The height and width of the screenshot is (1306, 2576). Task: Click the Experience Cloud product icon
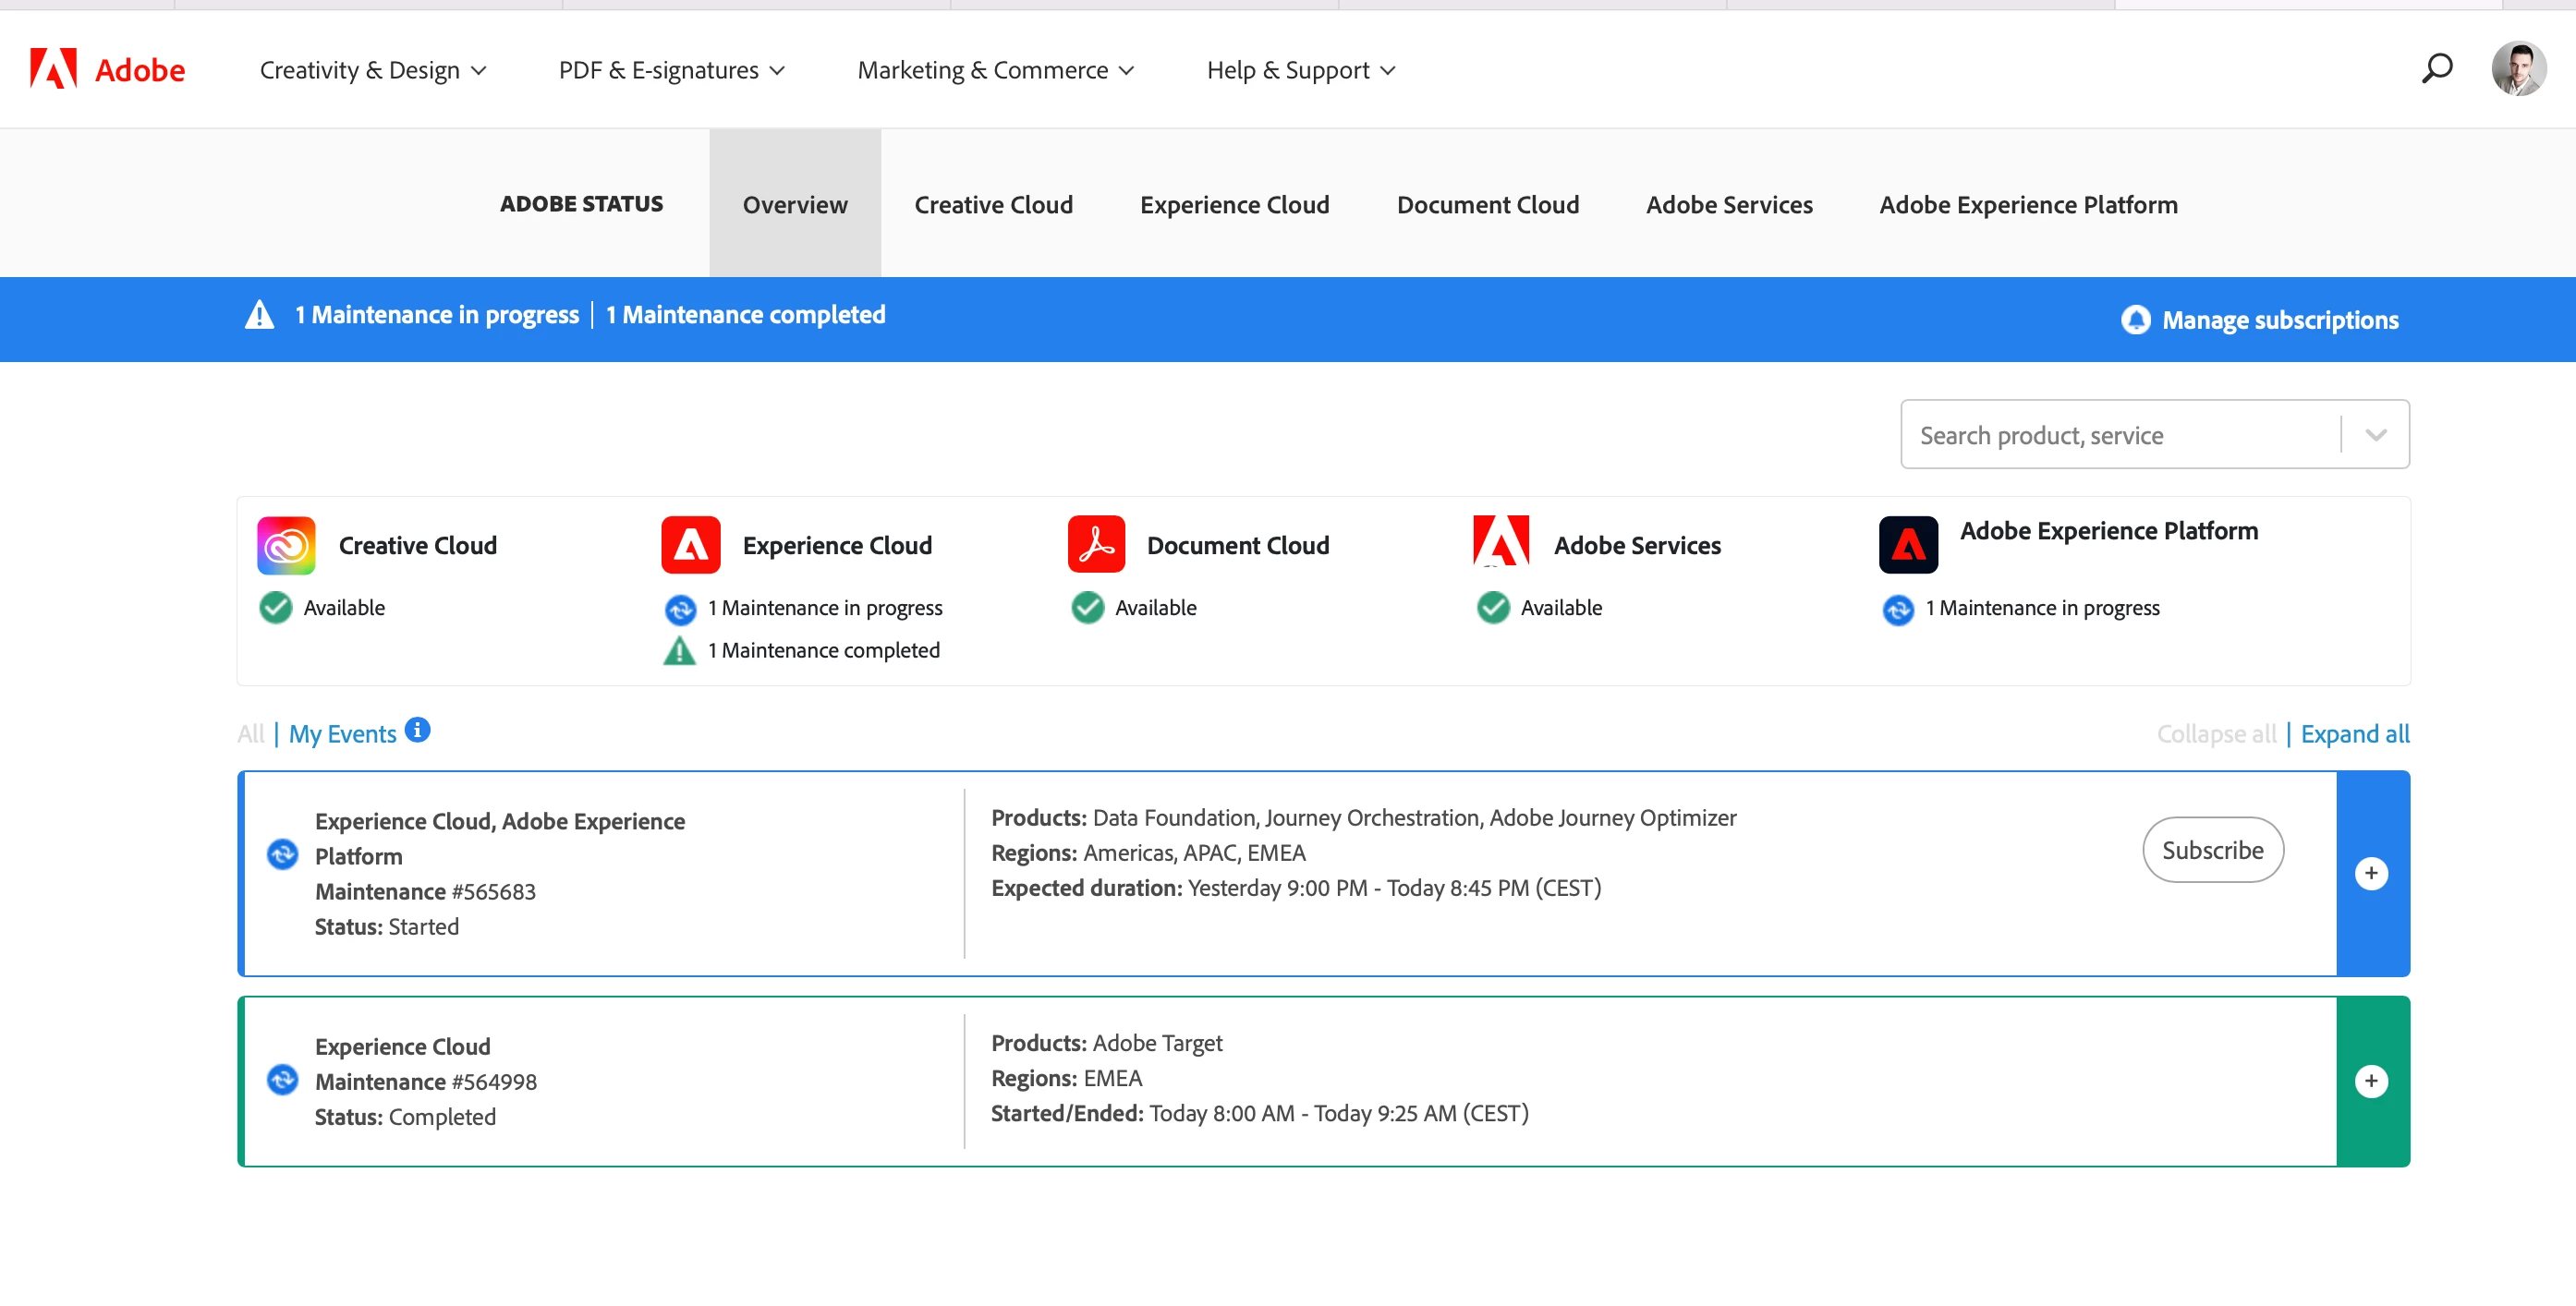coord(690,545)
